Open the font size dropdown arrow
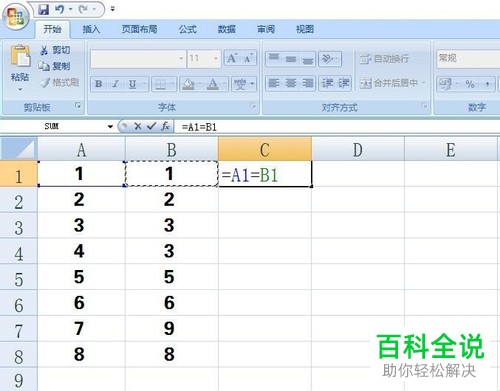The image size is (500, 391). point(216,59)
